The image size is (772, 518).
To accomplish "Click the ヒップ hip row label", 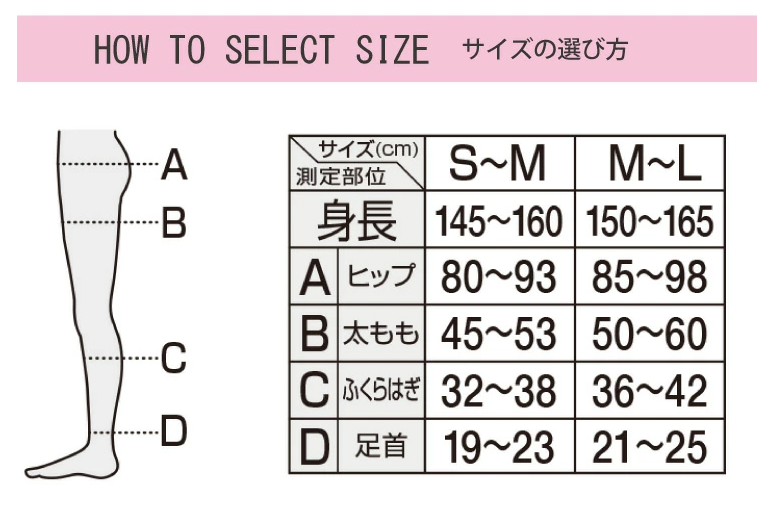I will pos(381,277).
